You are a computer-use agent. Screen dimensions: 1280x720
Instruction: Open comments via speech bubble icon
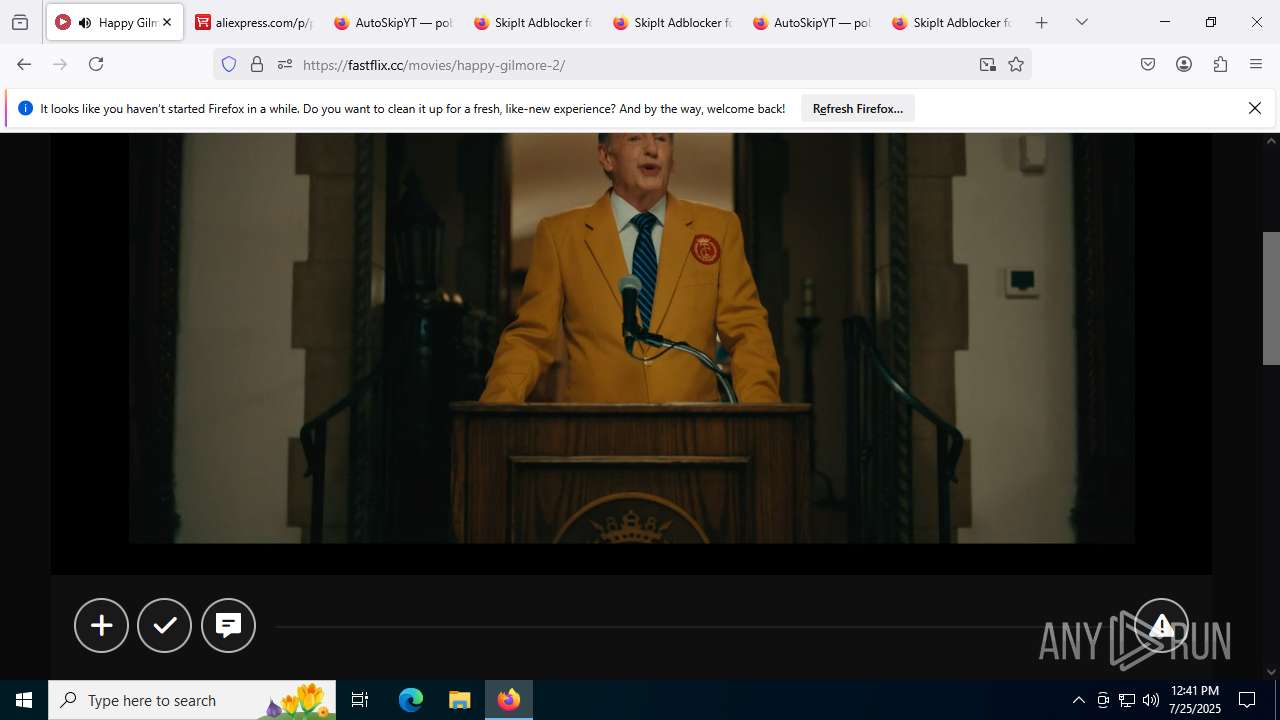click(228, 625)
